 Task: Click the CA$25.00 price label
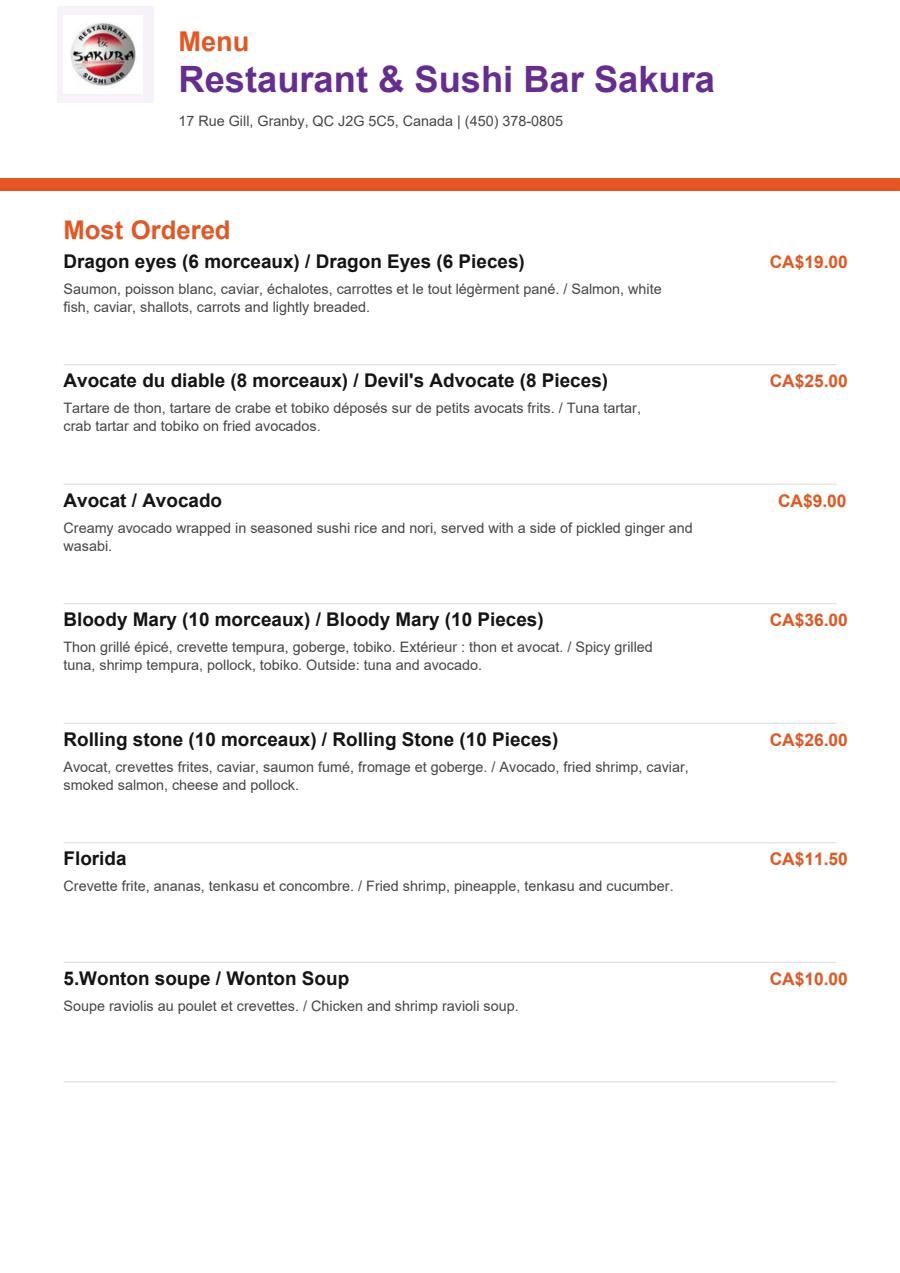[808, 381]
